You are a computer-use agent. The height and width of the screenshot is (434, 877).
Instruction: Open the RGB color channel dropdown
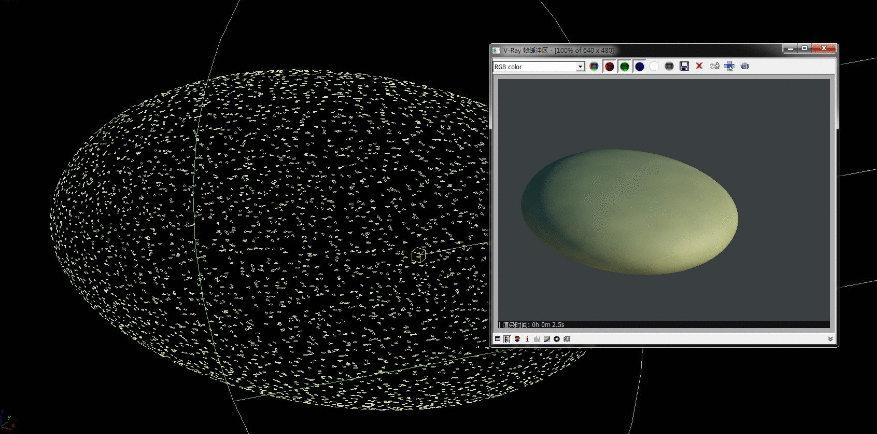(580, 66)
